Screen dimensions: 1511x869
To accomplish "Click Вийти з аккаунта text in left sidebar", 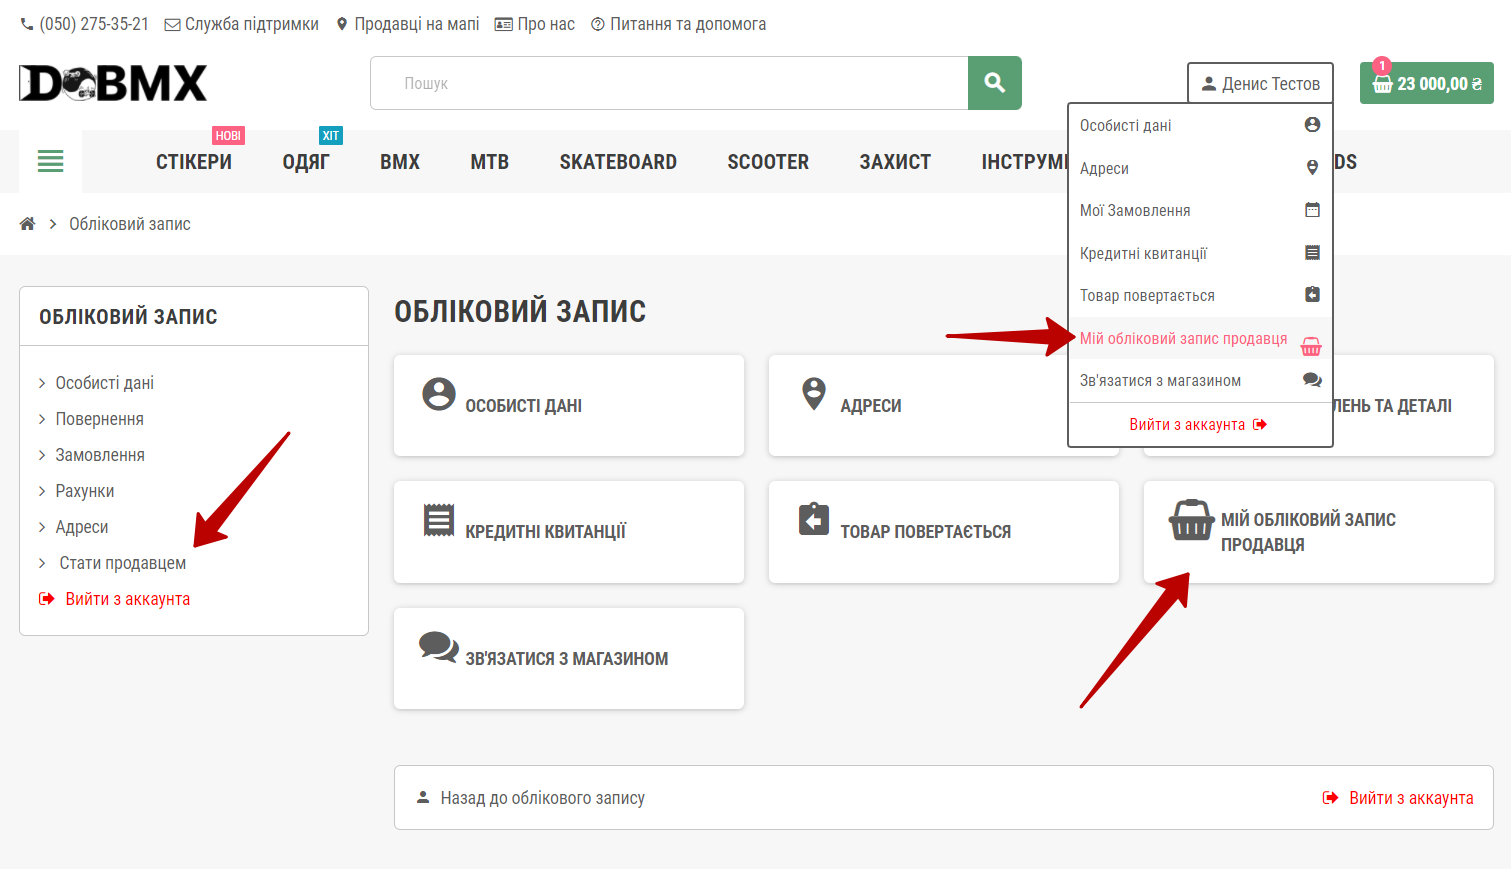I will pyautogui.click(x=128, y=599).
